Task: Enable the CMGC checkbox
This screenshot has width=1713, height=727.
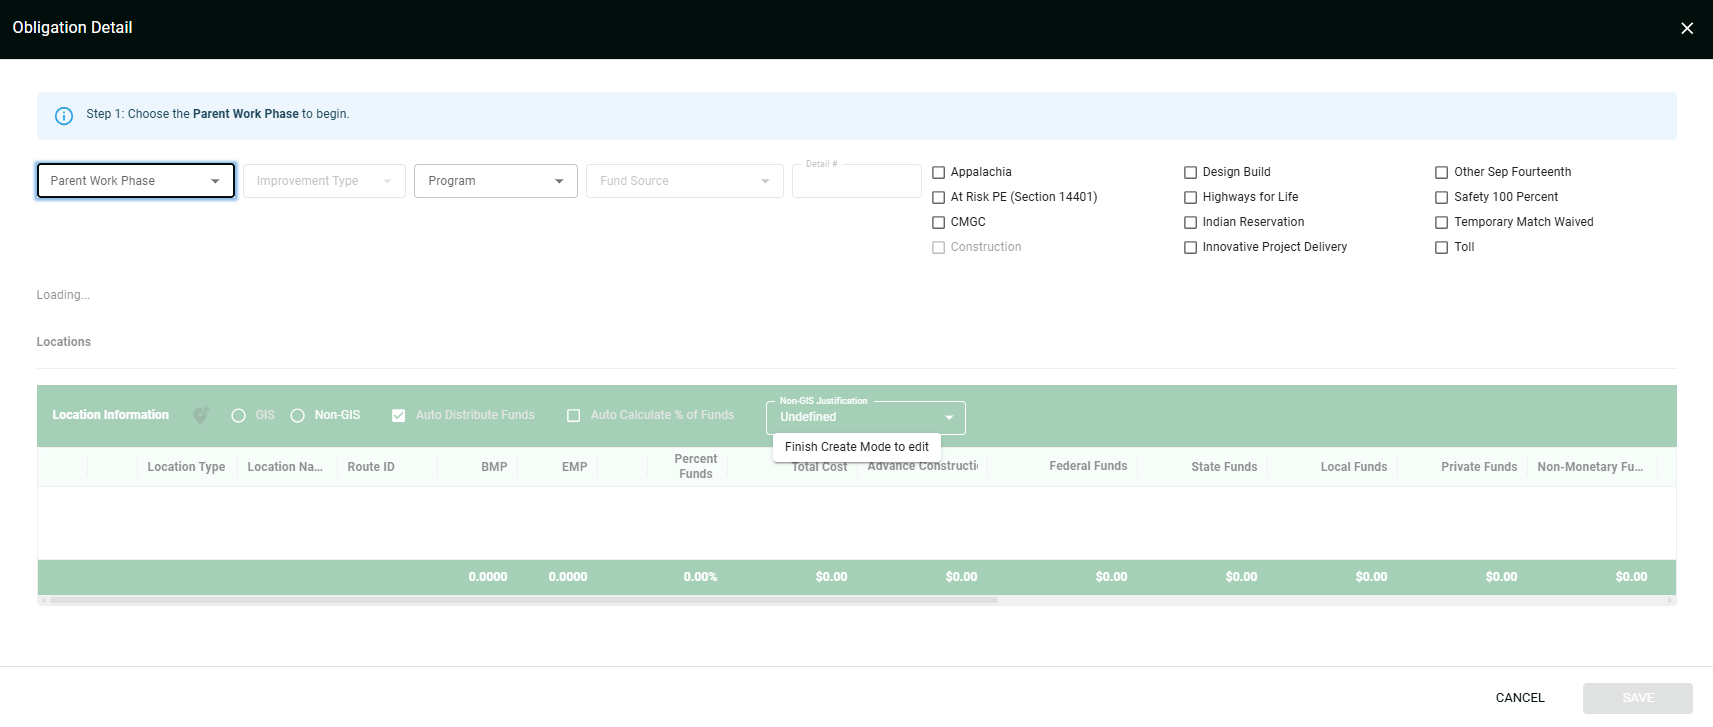Action: tap(938, 222)
